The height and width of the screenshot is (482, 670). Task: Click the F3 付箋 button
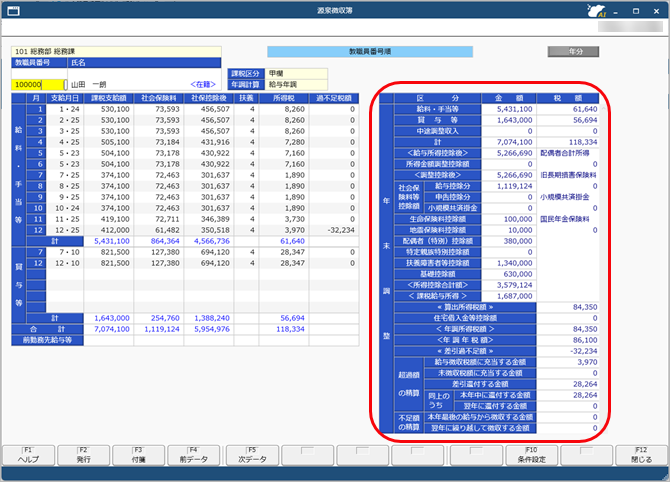pyautogui.click(x=138, y=455)
